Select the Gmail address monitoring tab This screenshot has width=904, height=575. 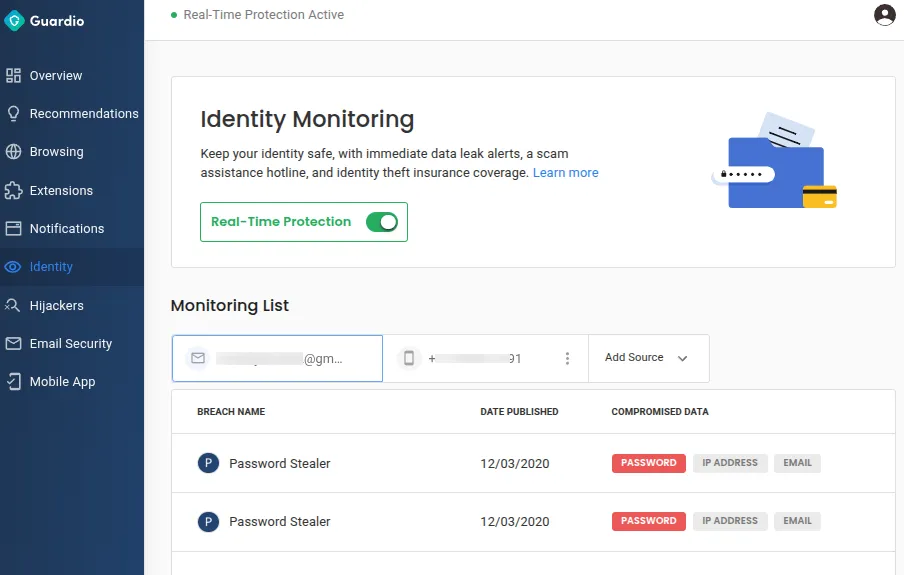pyautogui.click(x=277, y=358)
